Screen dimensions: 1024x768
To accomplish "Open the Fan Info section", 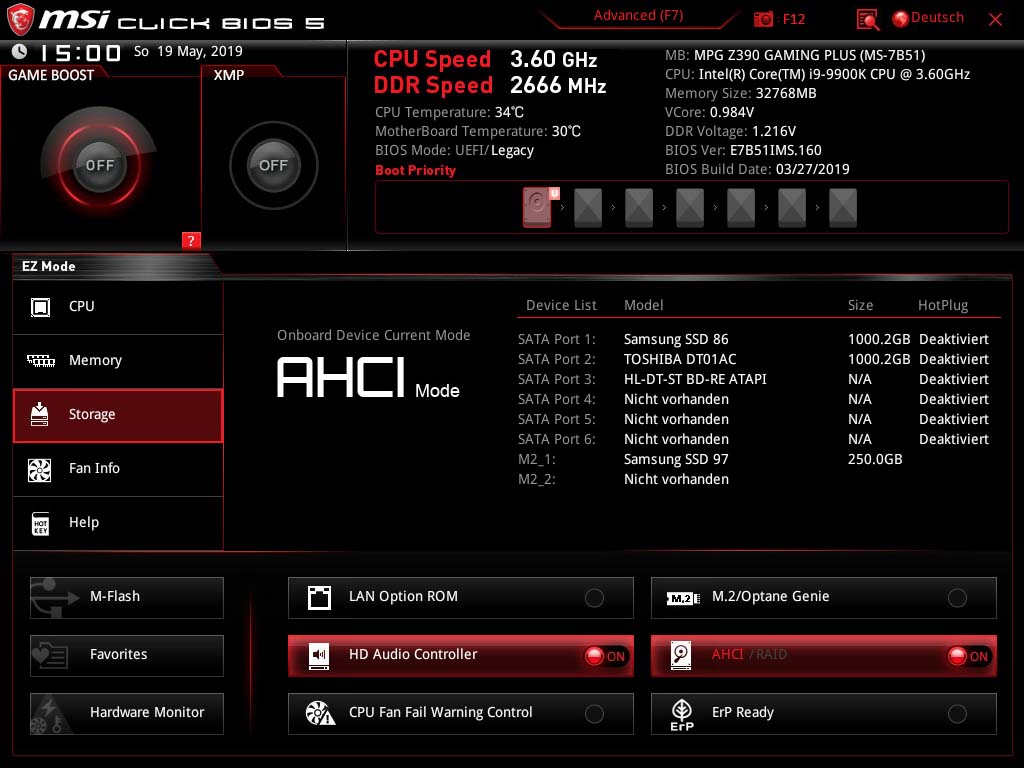I will coord(118,470).
